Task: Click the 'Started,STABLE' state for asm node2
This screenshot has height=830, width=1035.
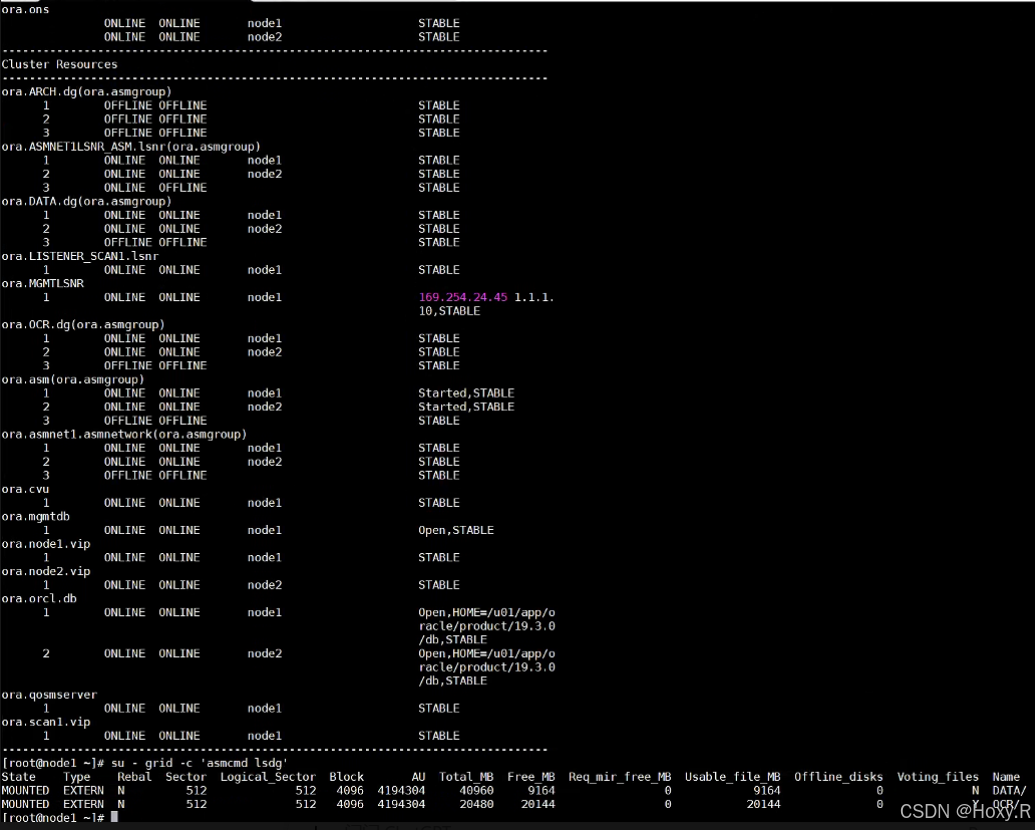Action: [466, 407]
